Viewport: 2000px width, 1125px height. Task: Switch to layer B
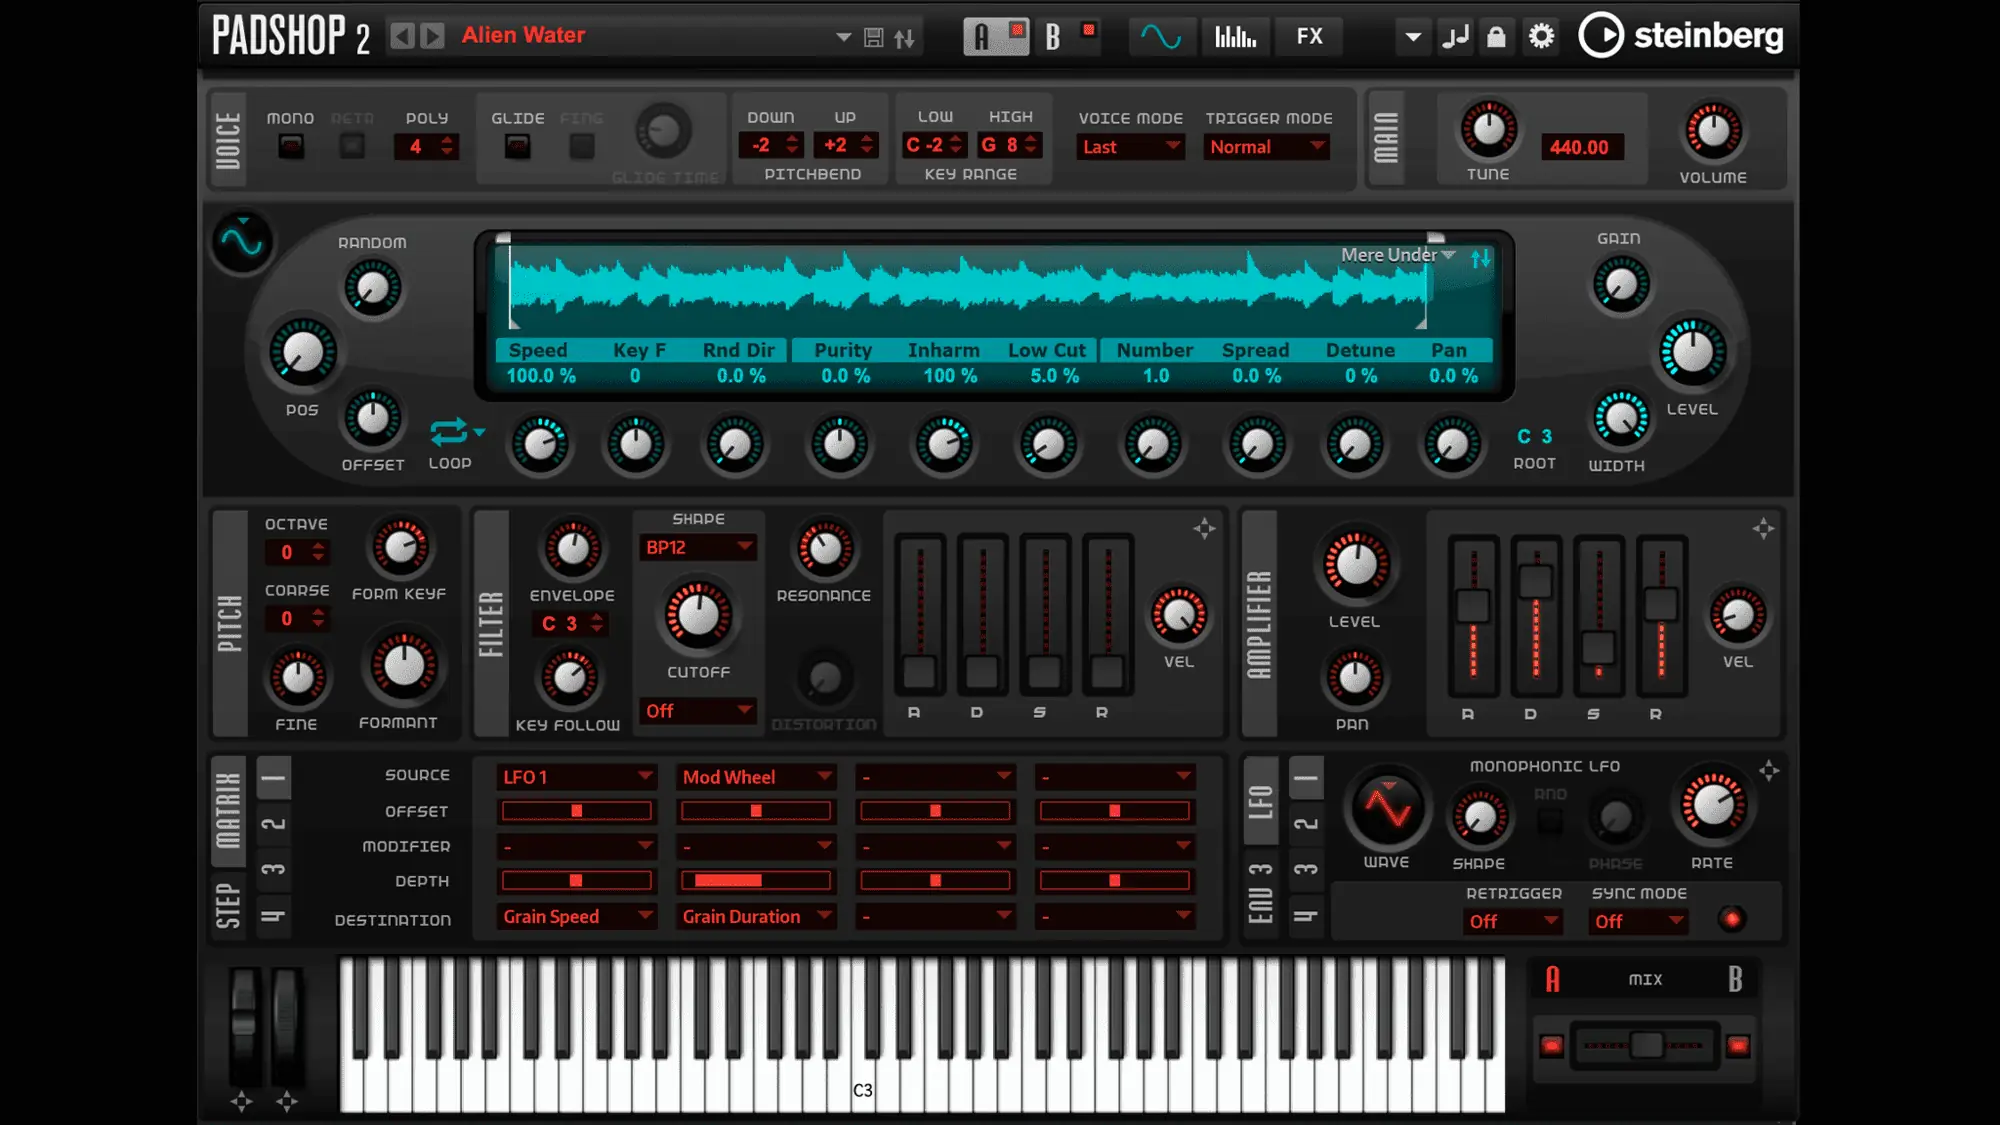tap(1052, 36)
